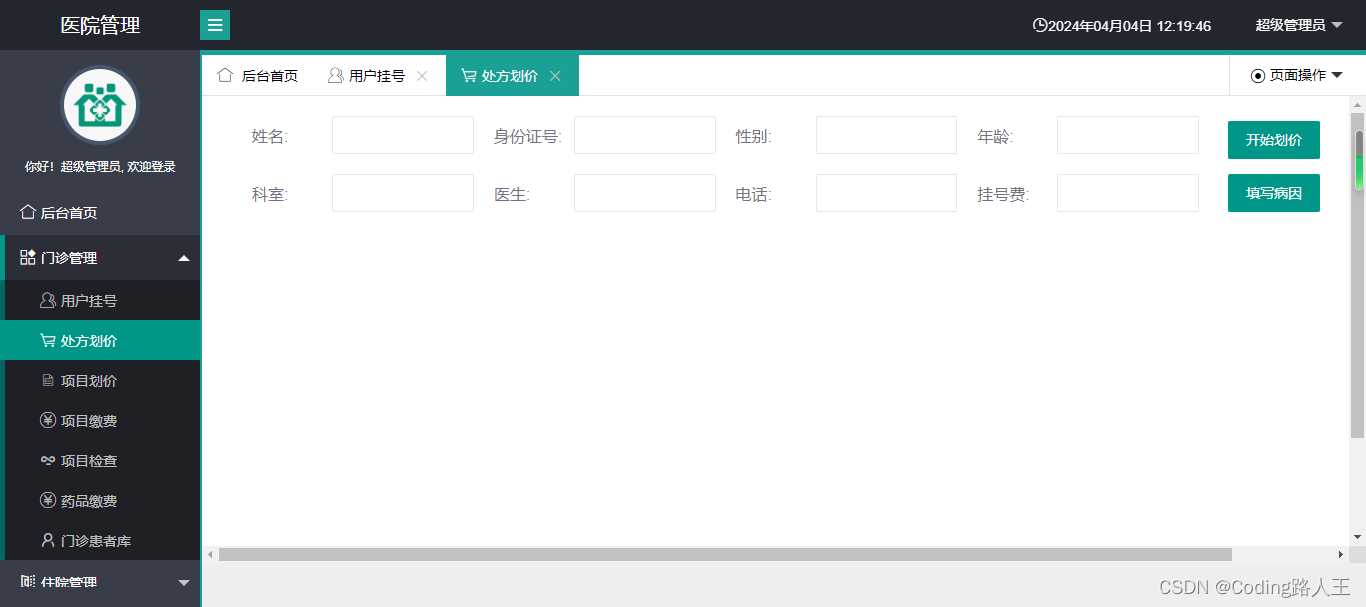Image resolution: width=1366 pixels, height=607 pixels.
Task: Open 处方划价 in the sidebar
Action: [x=102, y=340]
